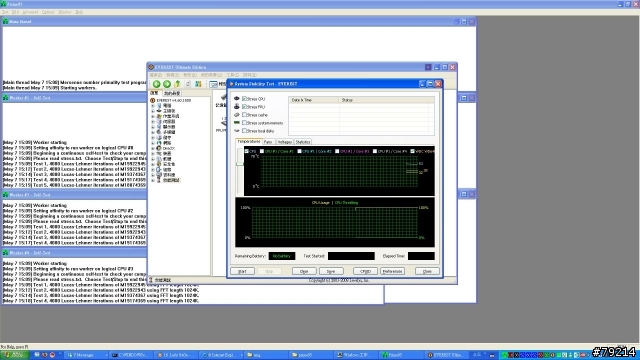Click the EVEREST Ultimate Edition title bar icon
Image resolution: width=640 pixels, height=360 pixels.
151,67
